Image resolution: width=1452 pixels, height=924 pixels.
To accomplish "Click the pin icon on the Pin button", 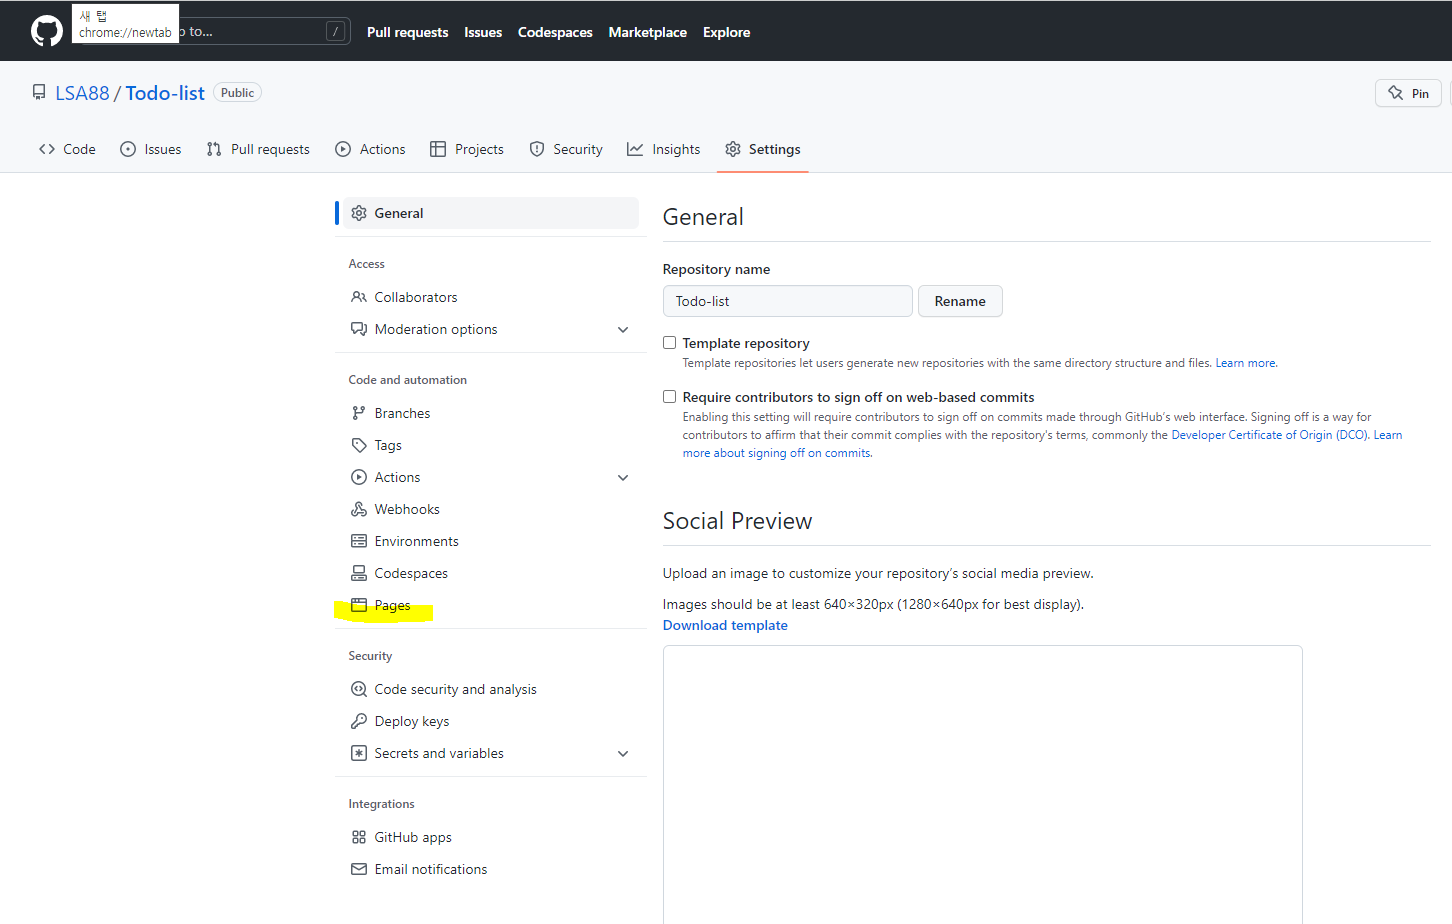I will (1396, 93).
